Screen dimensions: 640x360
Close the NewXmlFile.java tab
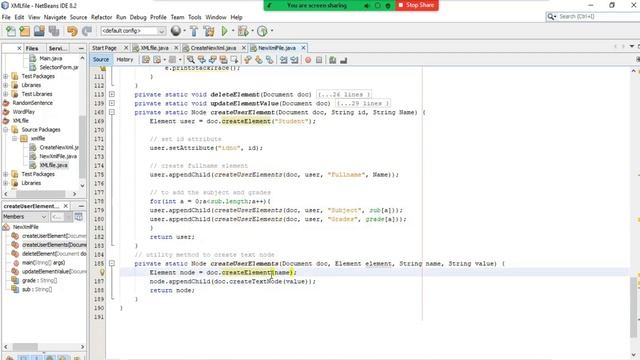coord(303,48)
